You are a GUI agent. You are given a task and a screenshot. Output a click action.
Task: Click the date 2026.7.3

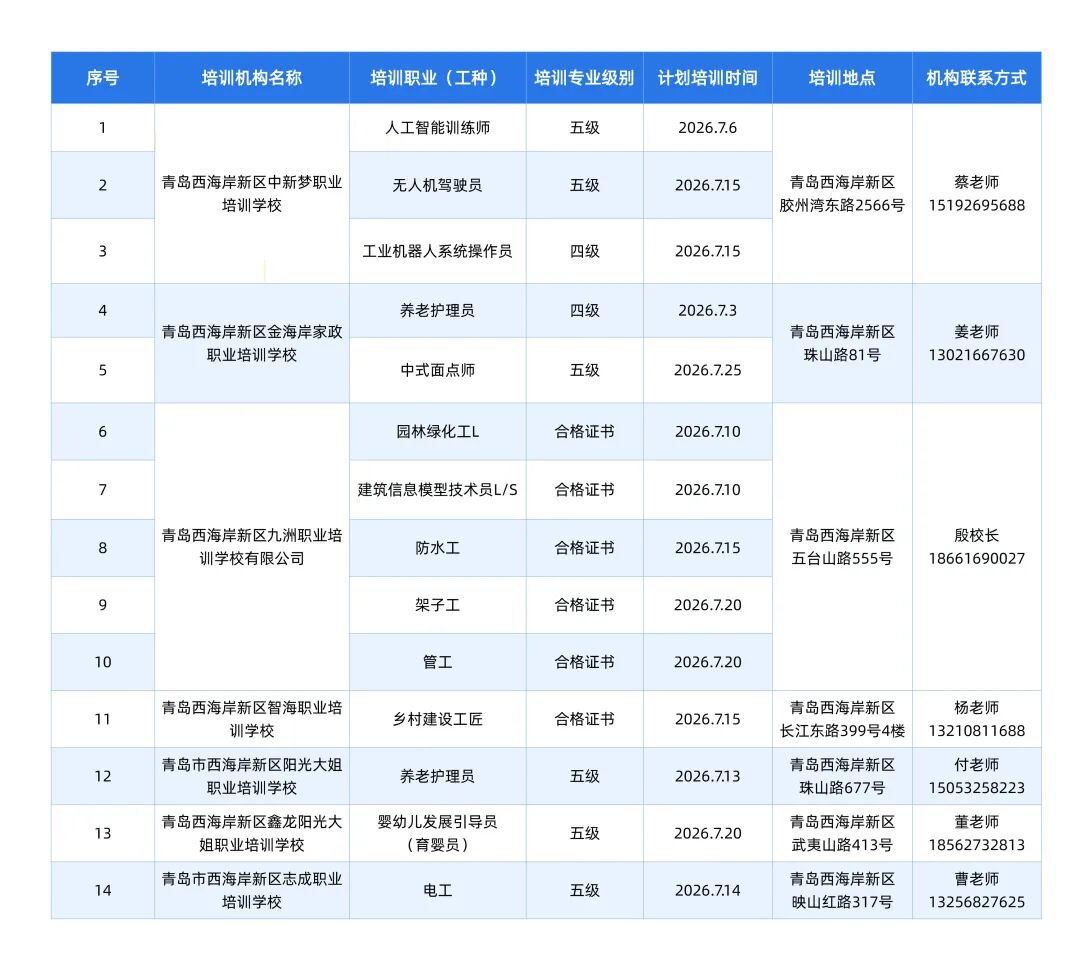click(x=707, y=311)
